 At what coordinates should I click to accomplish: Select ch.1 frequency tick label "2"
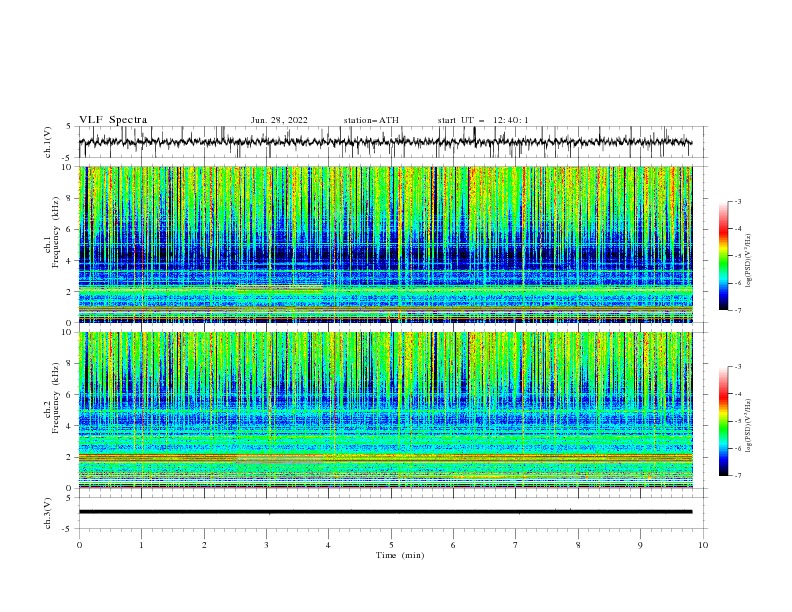(69, 291)
